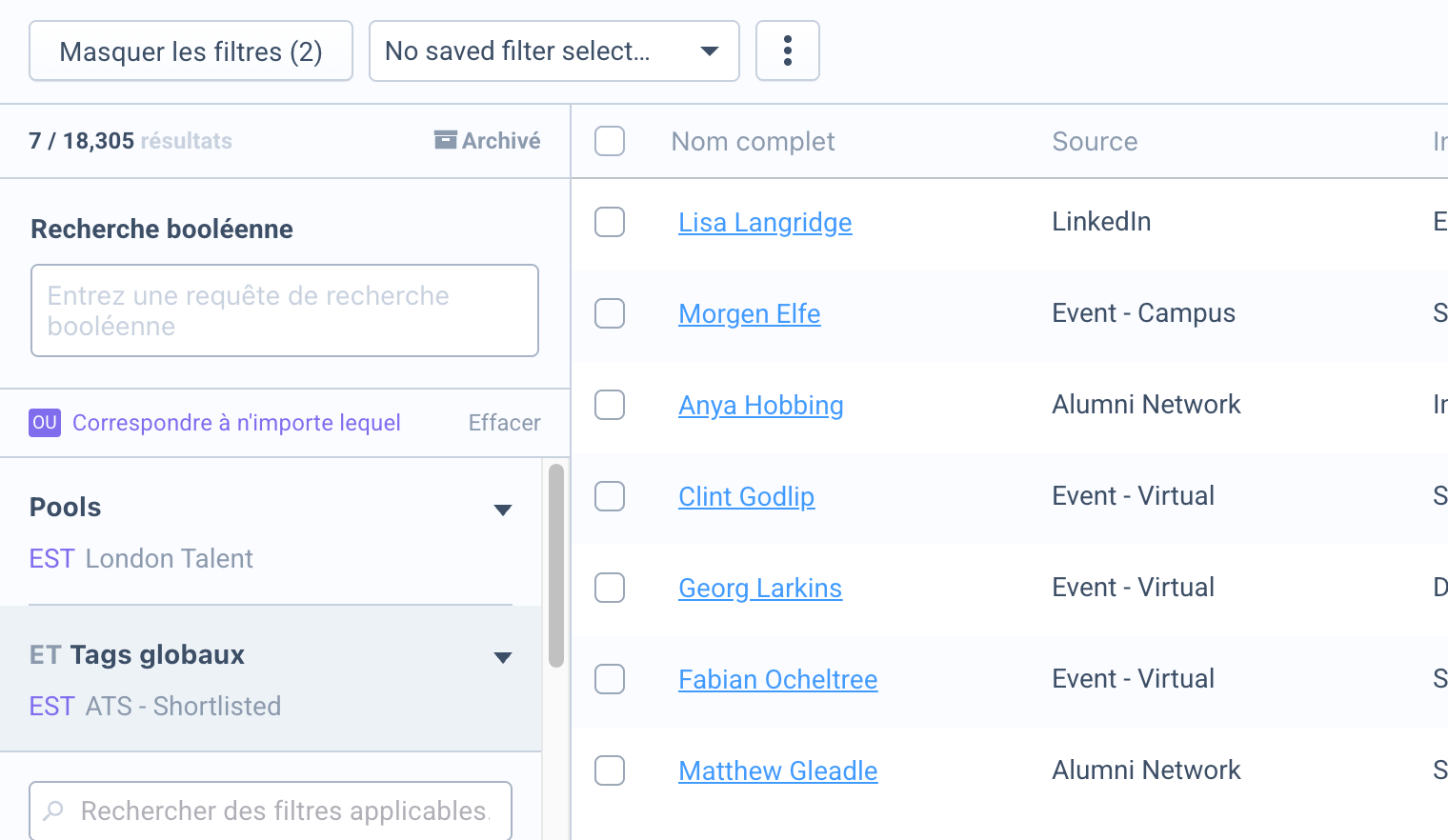Click the Event - Campus source cell
Screen dimensions: 1448x840
(x=1144, y=313)
